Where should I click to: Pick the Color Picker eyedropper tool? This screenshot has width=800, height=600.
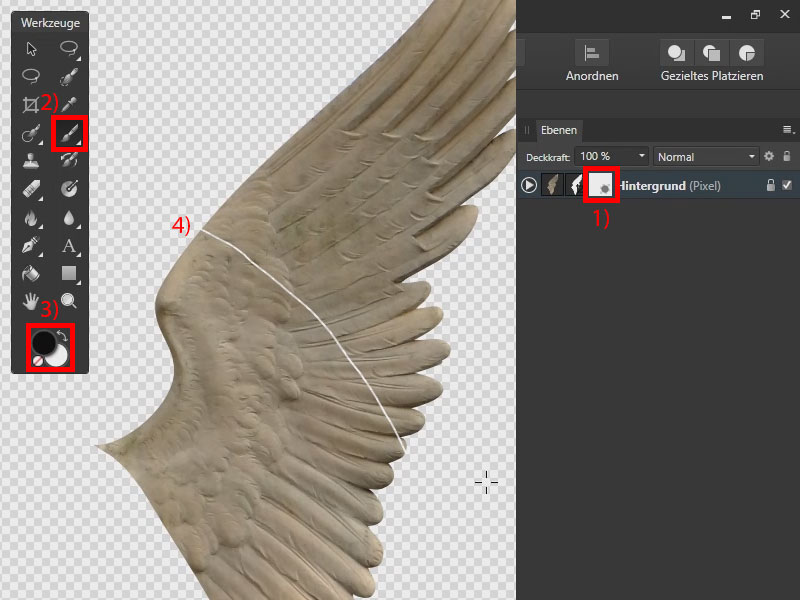click(x=69, y=104)
